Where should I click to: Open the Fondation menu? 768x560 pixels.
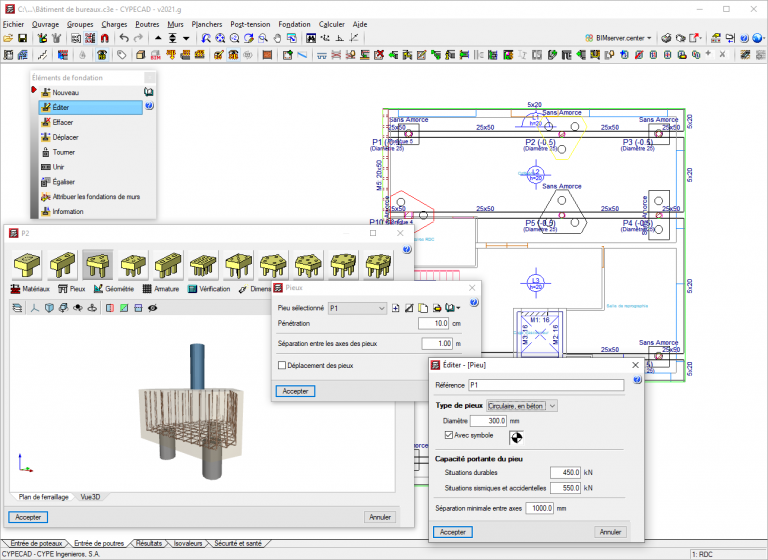[294, 22]
